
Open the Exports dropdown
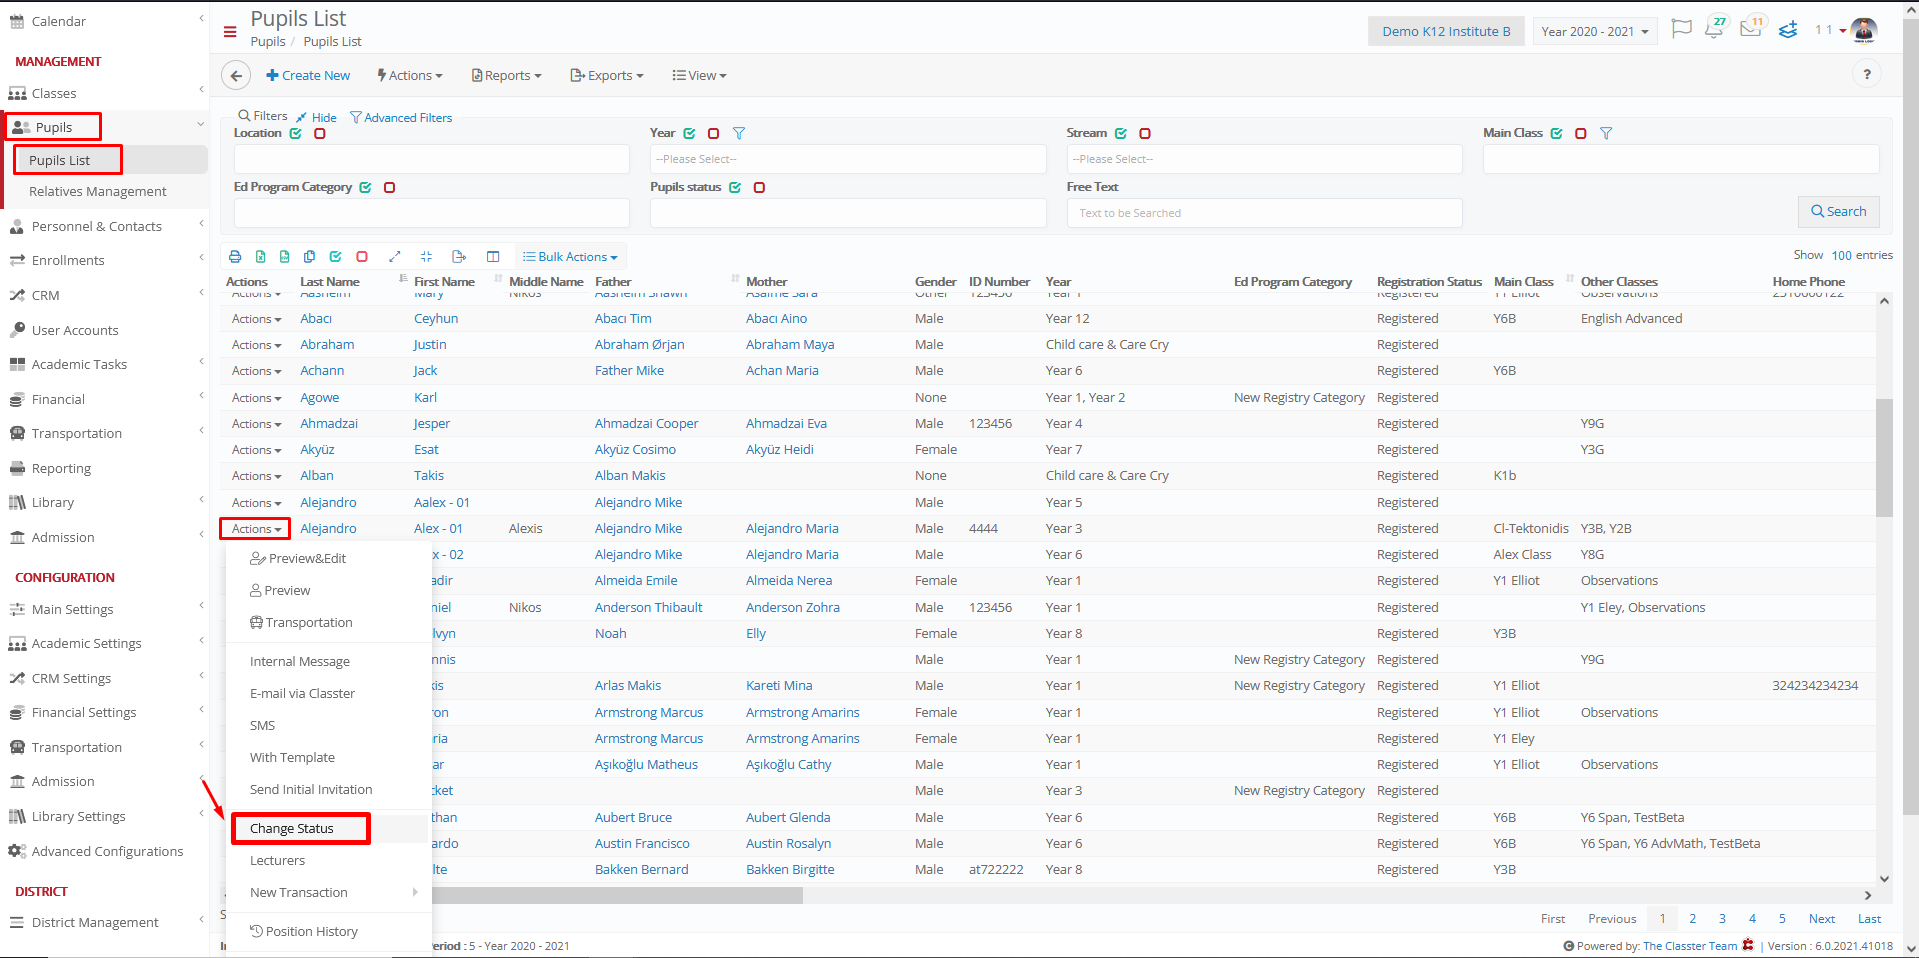coord(607,75)
